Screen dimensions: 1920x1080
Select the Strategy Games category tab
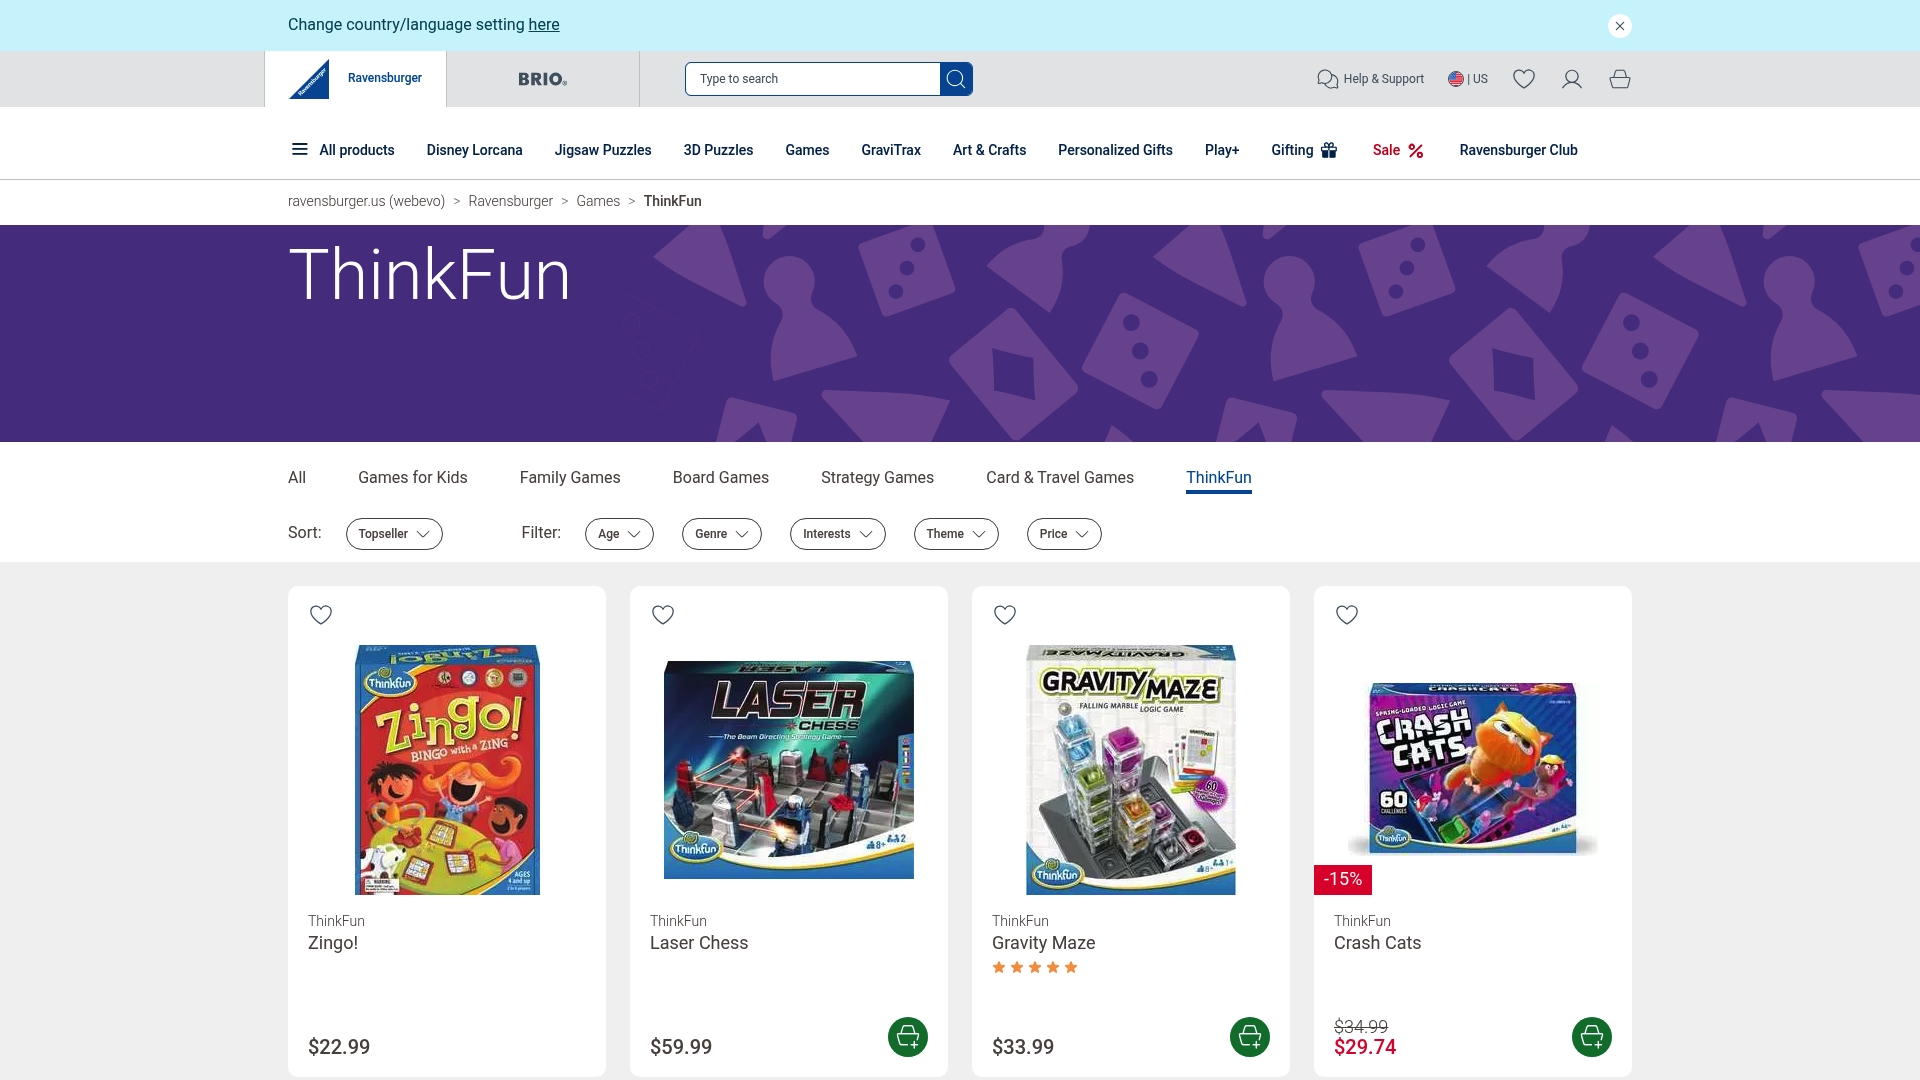tap(877, 477)
